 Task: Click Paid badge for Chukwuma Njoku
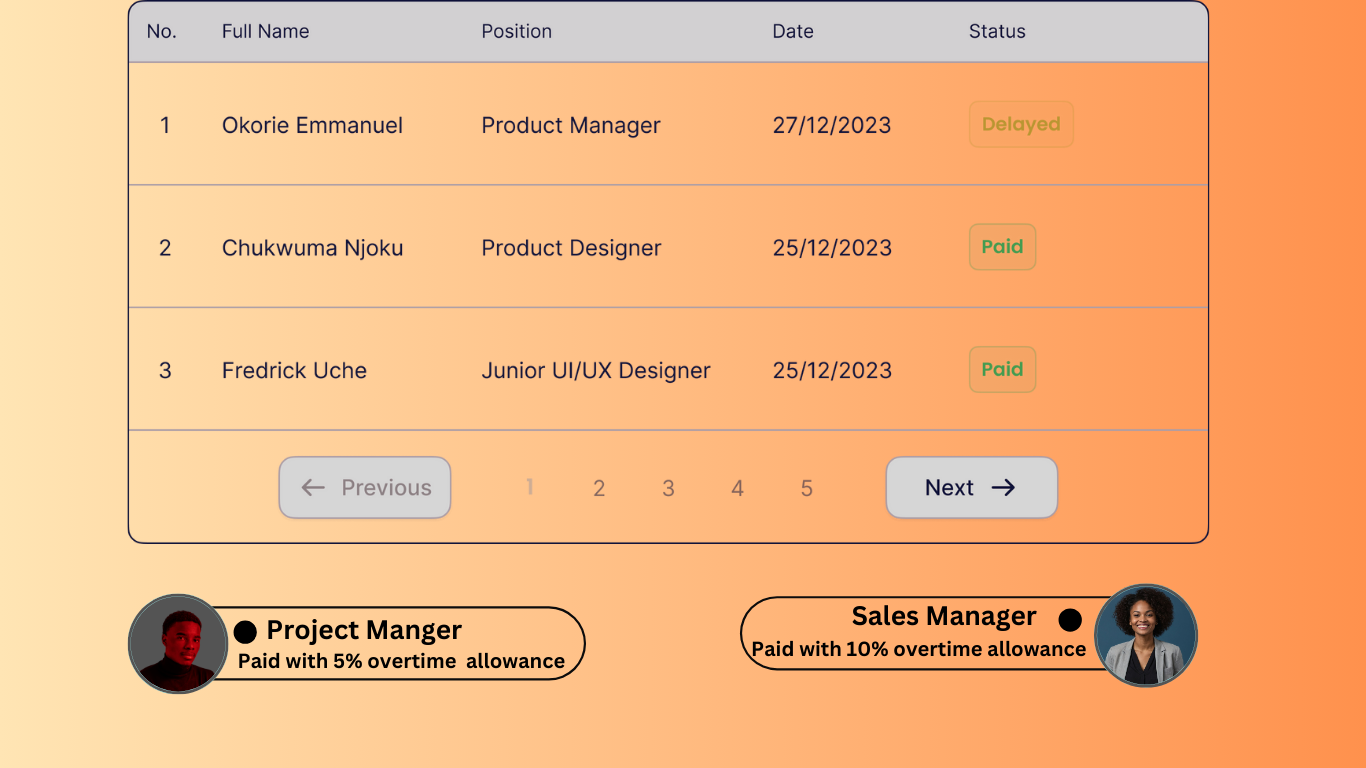pyautogui.click(x=1002, y=247)
